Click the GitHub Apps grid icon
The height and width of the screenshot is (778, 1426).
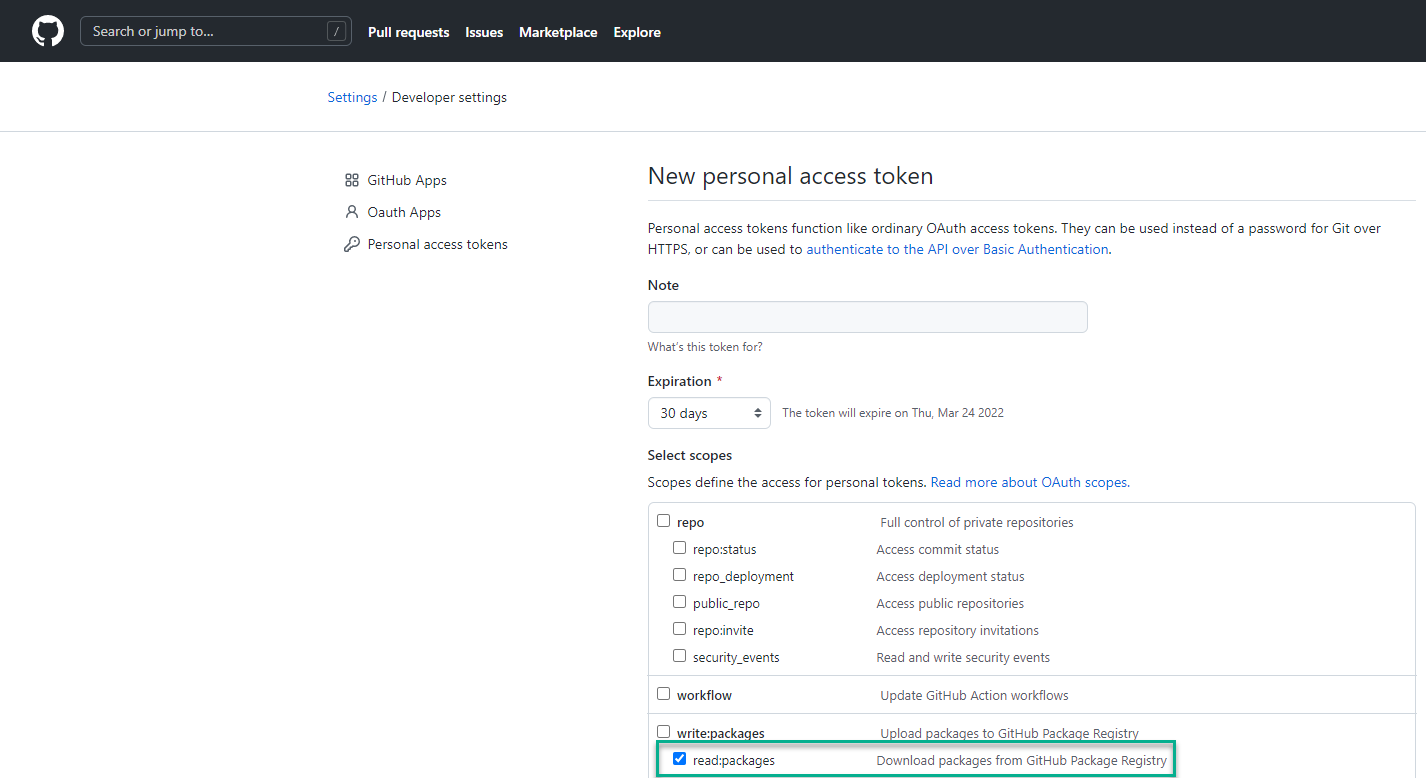pyautogui.click(x=351, y=180)
